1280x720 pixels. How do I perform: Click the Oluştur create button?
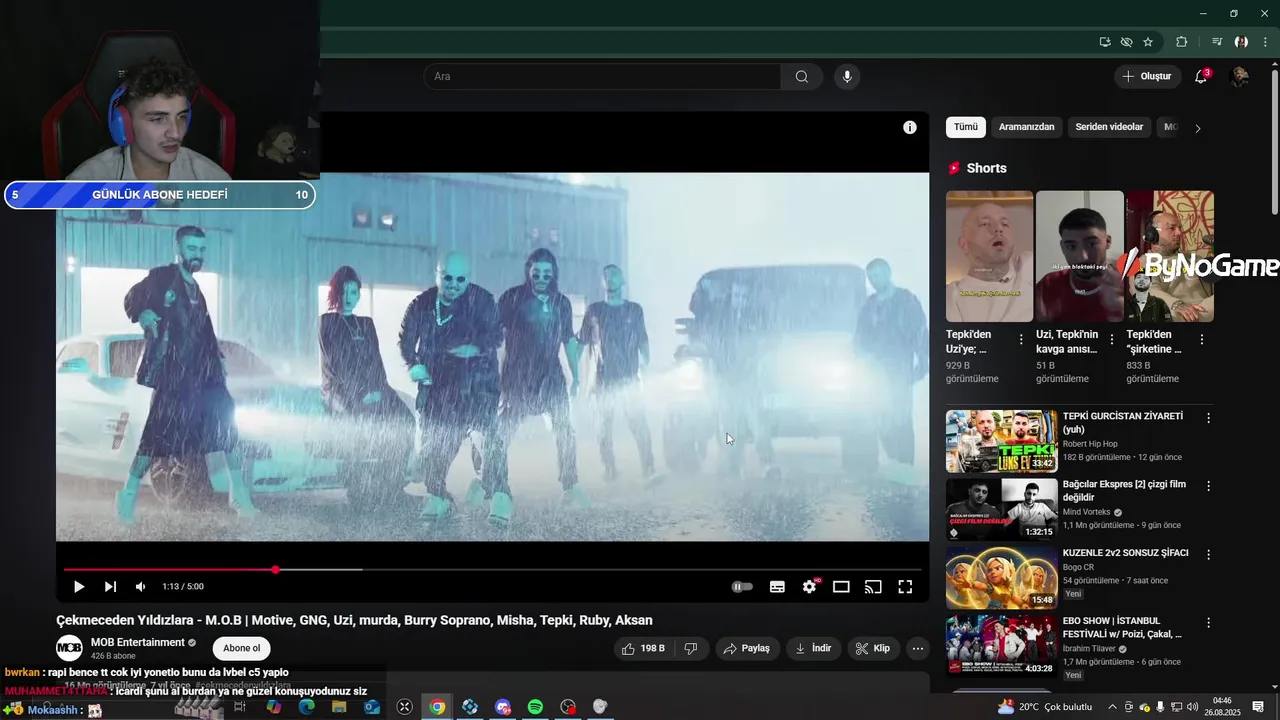click(1146, 77)
